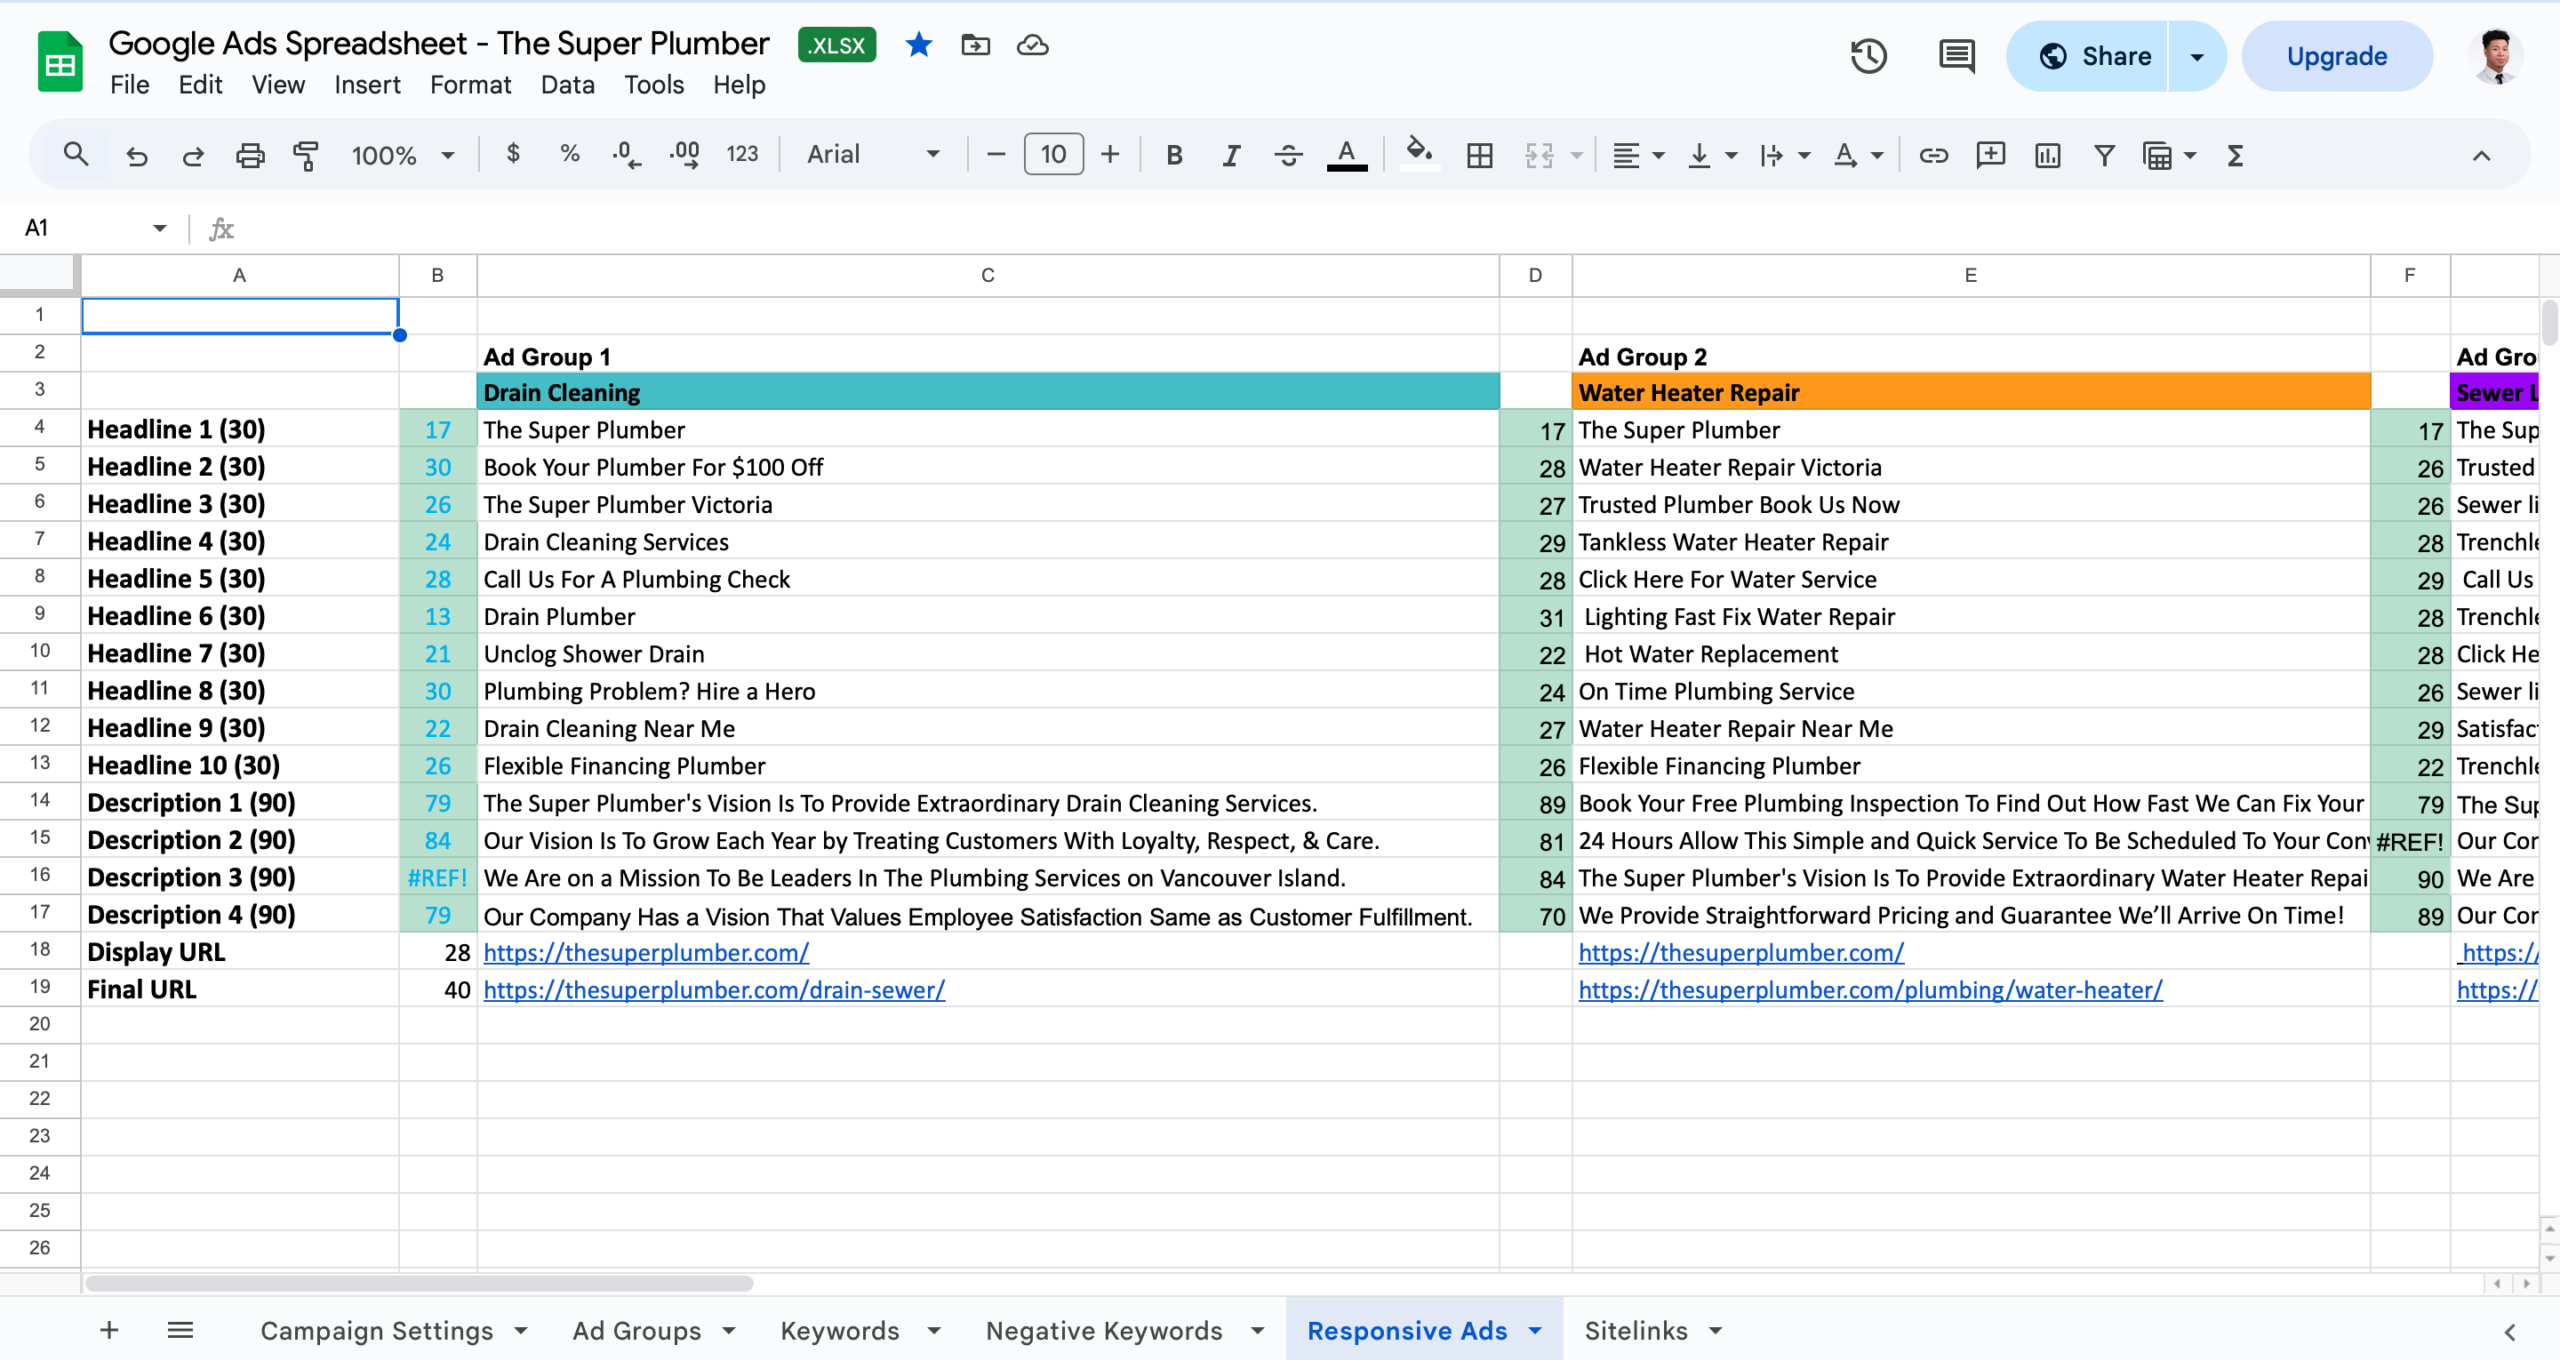Click the Functions sigma icon
This screenshot has width=2560, height=1360.
2234,155
